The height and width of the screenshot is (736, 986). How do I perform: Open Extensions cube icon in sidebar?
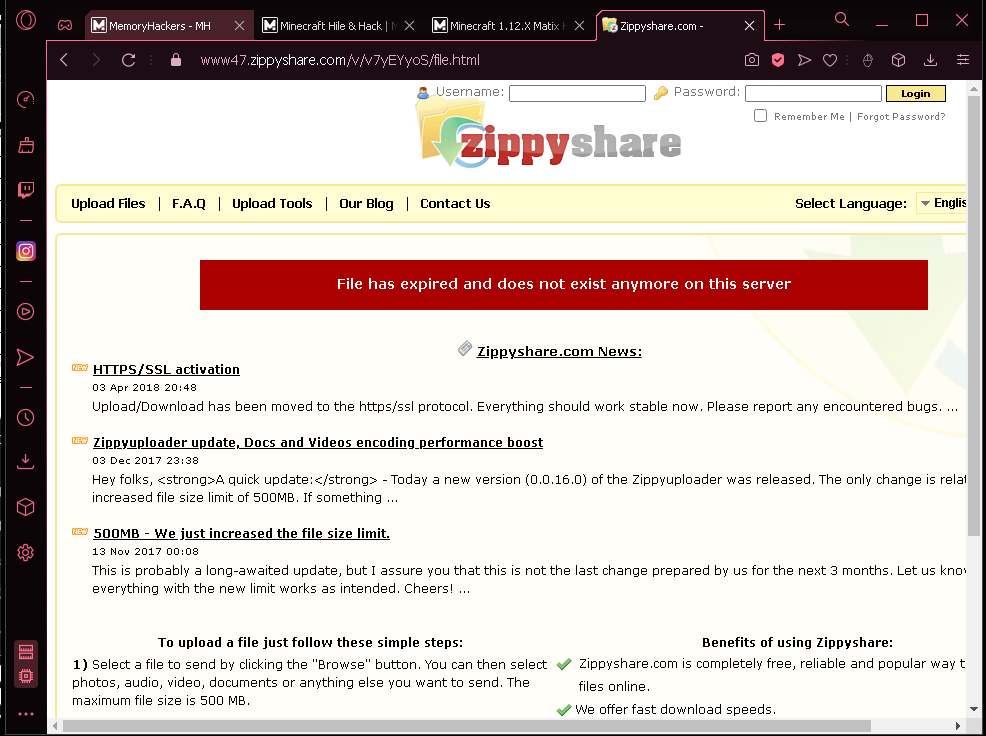click(x=25, y=507)
